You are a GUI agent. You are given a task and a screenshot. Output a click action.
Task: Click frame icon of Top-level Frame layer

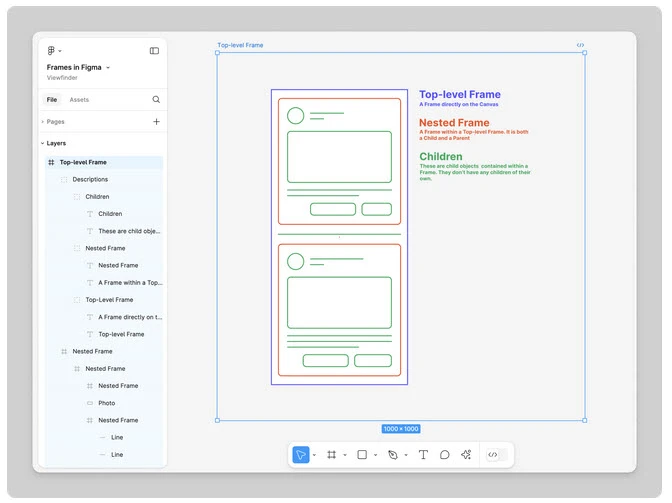pyautogui.click(x=51, y=162)
